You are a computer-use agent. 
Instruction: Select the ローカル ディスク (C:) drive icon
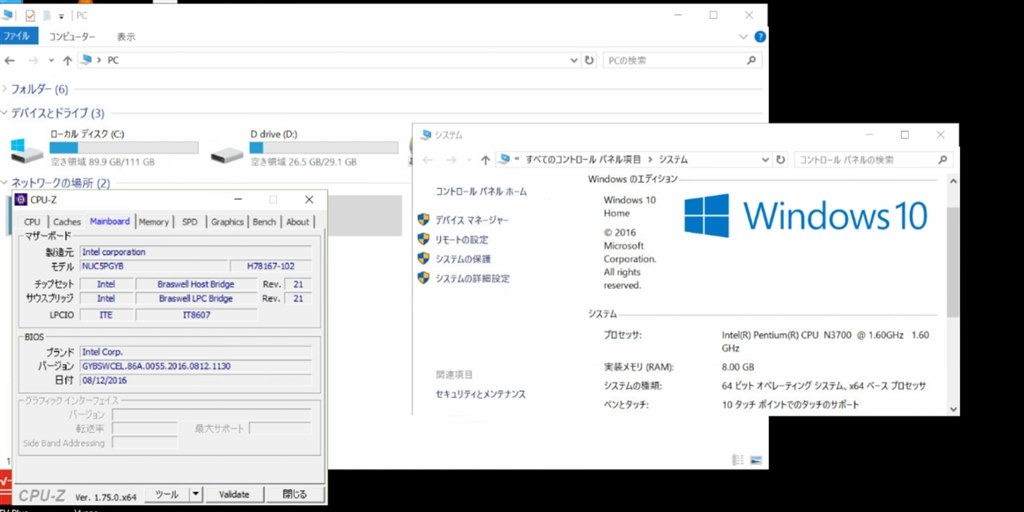[27, 151]
